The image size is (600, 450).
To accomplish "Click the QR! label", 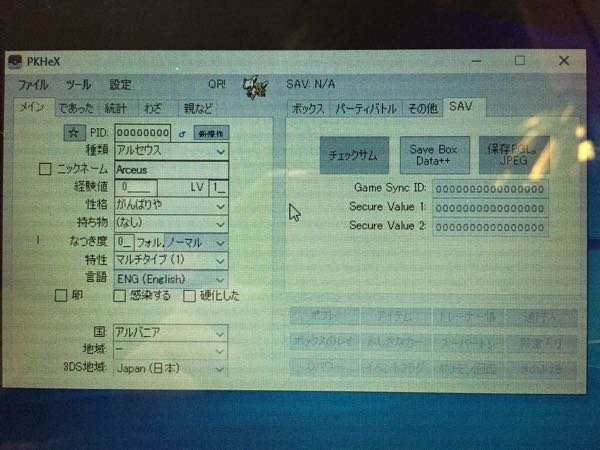I will tap(217, 85).
